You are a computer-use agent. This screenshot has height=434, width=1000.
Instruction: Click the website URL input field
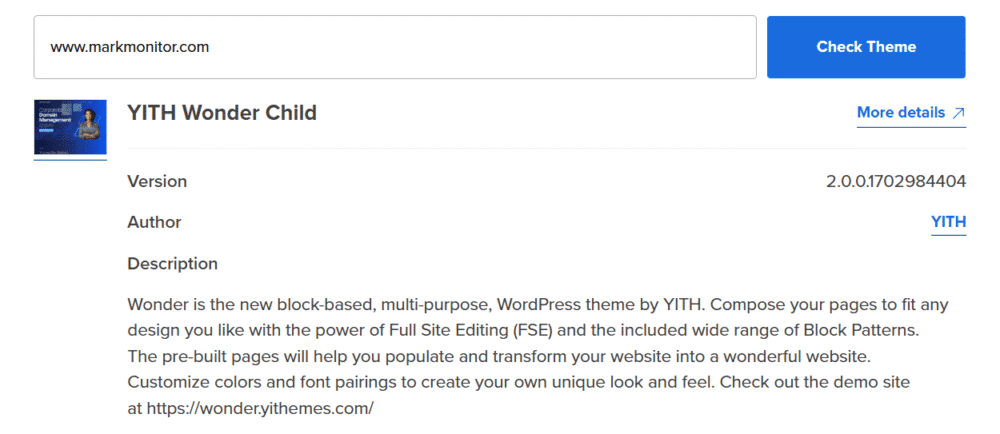tap(395, 47)
